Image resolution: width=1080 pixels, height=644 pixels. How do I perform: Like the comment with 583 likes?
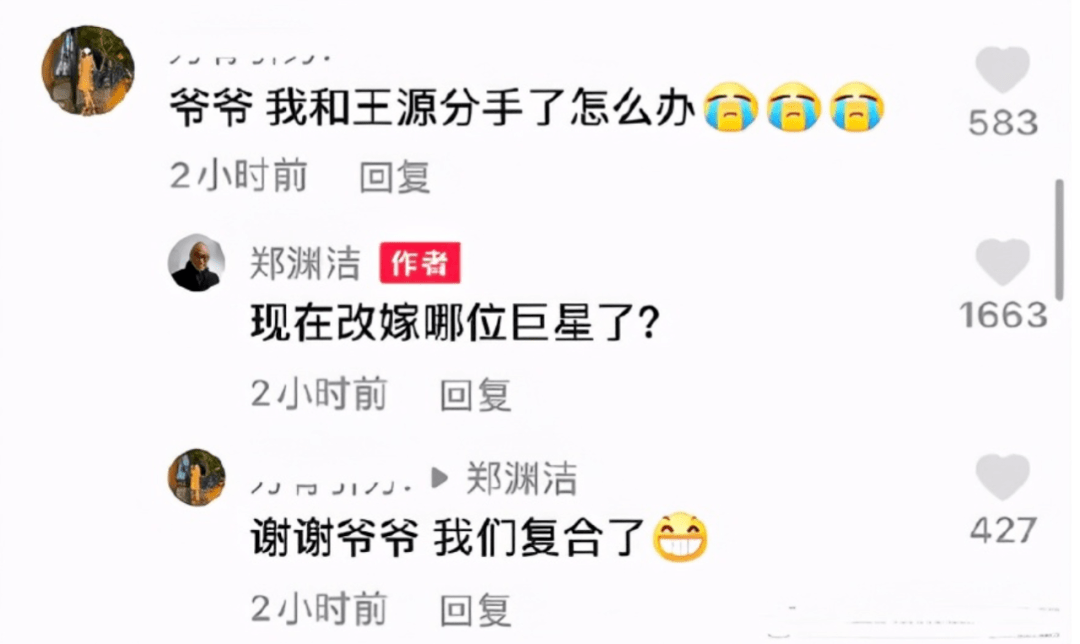1002,70
